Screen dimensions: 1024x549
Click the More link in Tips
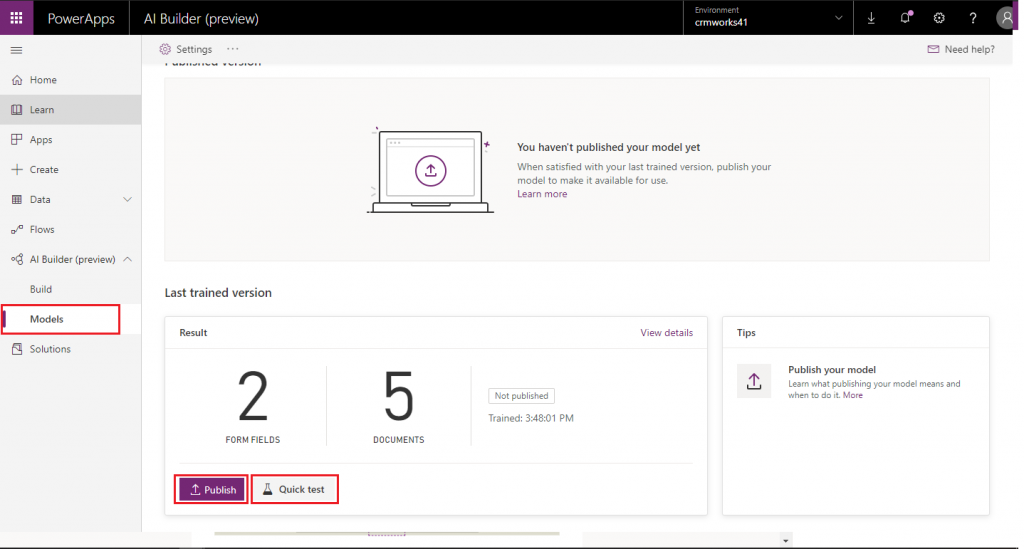point(852,396)
